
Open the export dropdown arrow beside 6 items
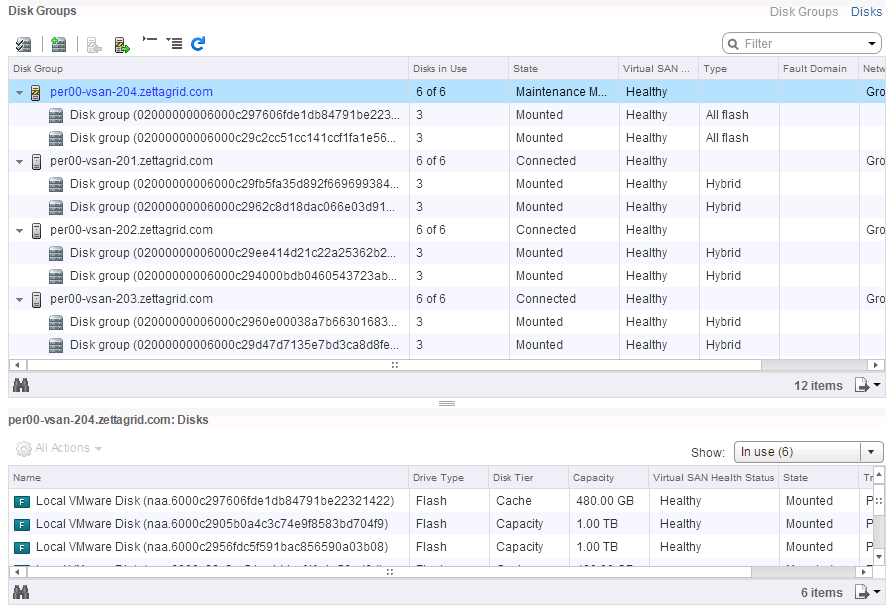click(x=877, y=592)
